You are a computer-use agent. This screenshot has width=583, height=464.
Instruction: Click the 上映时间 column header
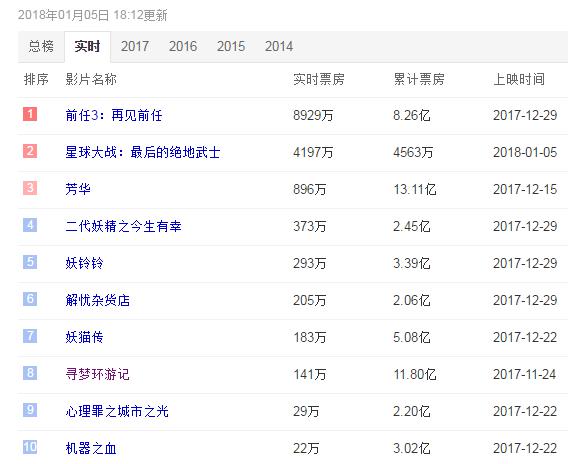(519, 79)
